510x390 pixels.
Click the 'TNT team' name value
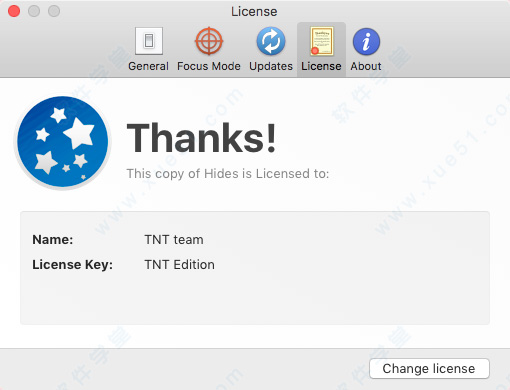click(x=174, y=240)
